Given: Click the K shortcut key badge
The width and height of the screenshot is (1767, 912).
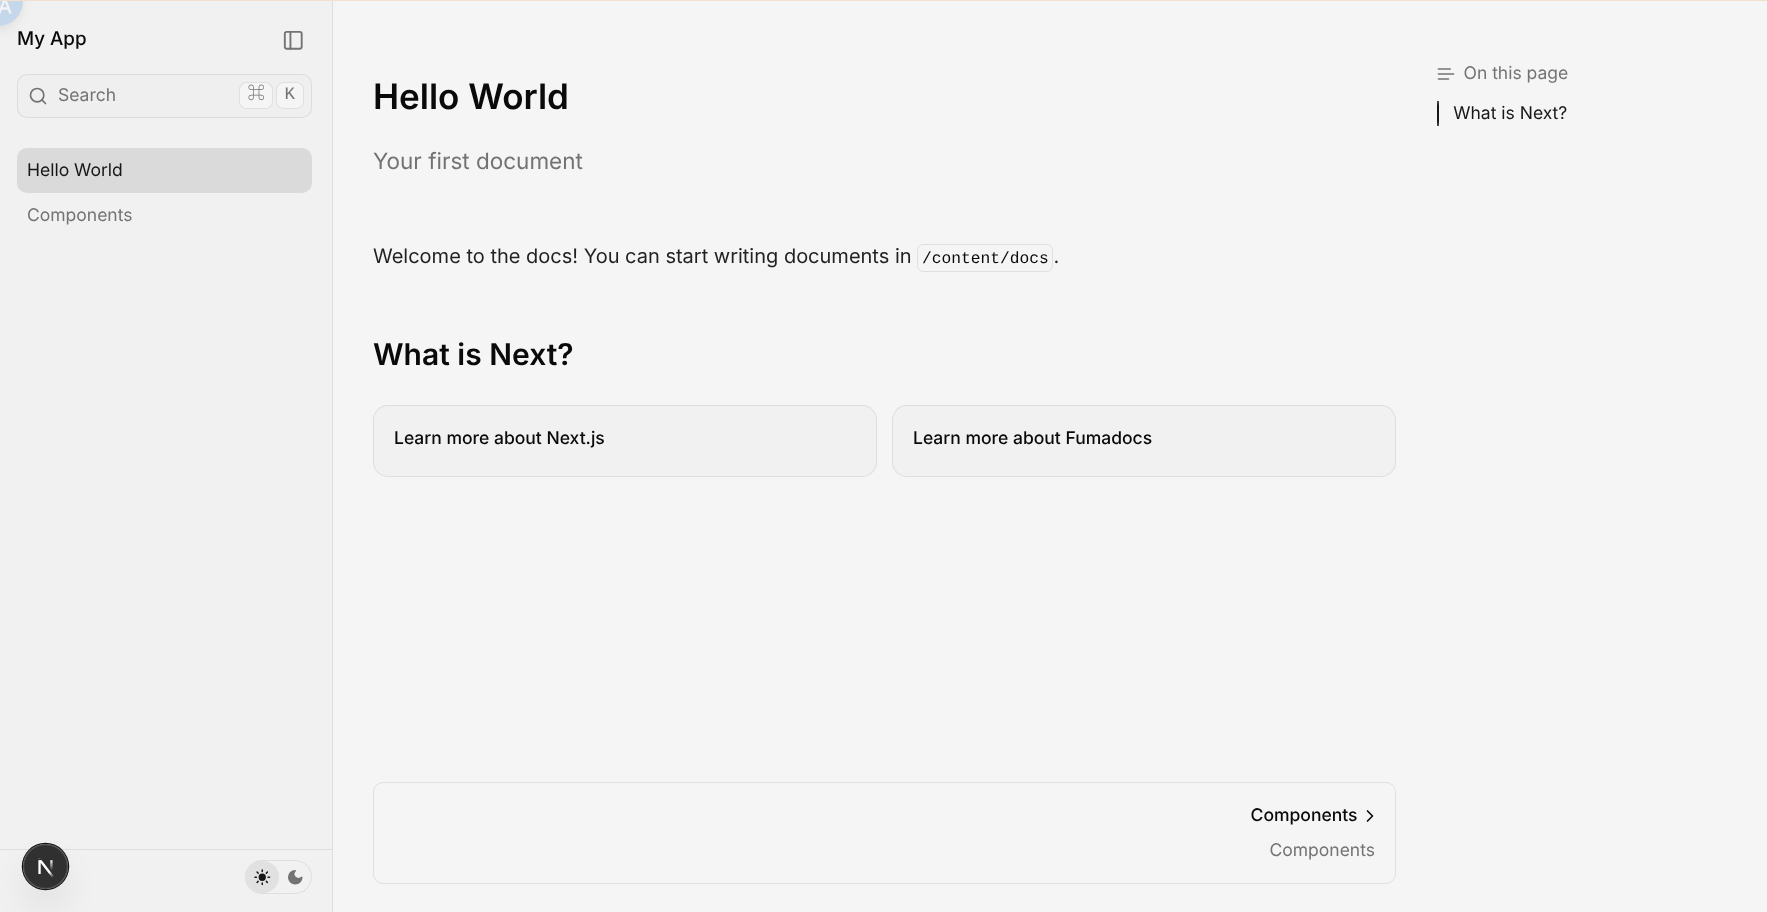Looking at the screenshot, I should (290, 94).
